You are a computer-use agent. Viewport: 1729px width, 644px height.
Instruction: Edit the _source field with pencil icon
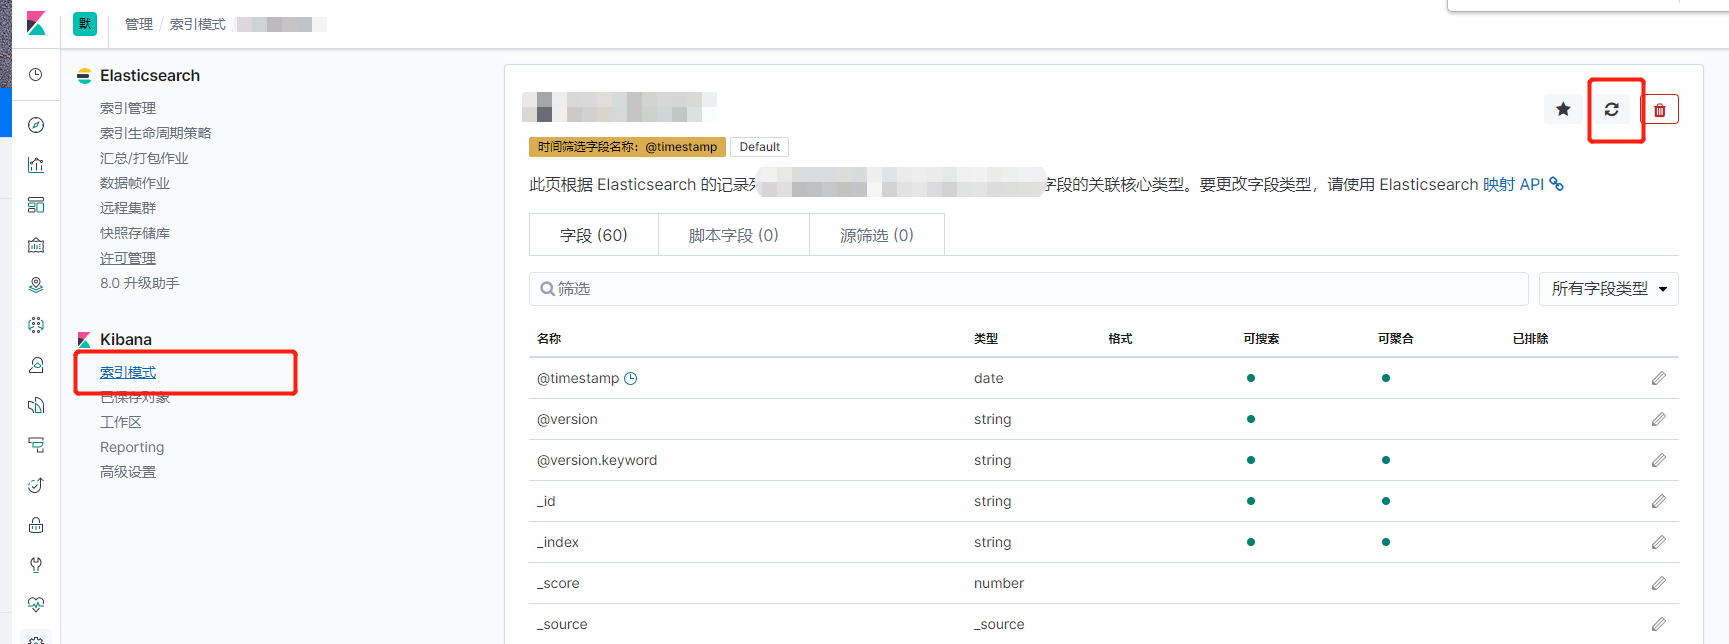(1659, 624)
